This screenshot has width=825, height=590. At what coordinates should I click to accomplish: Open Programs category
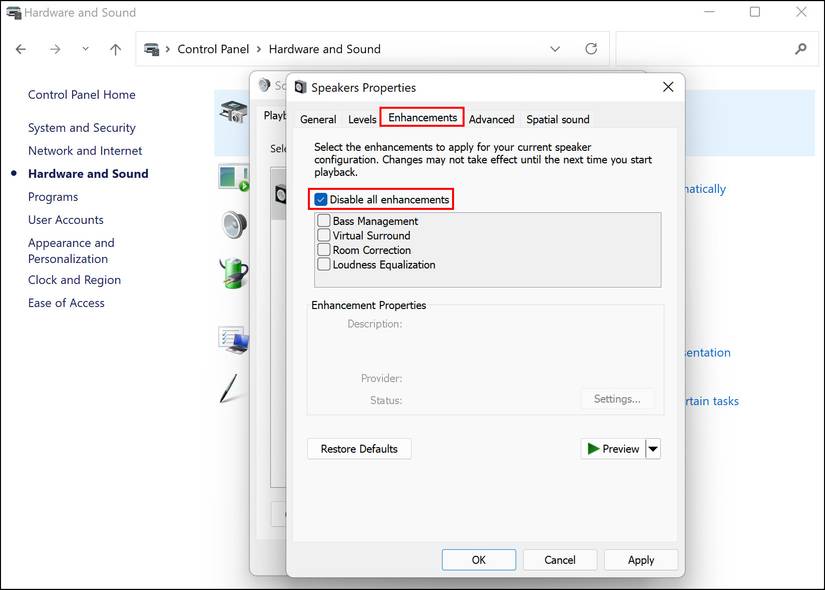[53, 197]
